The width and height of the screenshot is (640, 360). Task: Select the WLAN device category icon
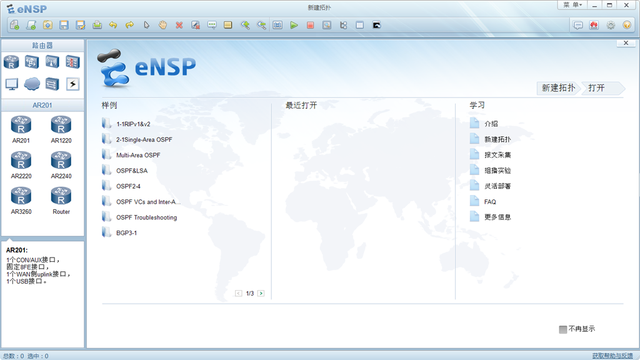[x=52, y=62]
